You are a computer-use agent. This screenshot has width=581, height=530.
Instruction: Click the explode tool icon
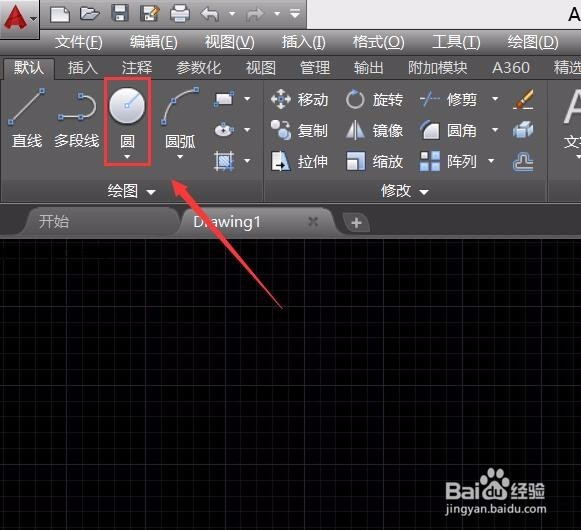523,130
